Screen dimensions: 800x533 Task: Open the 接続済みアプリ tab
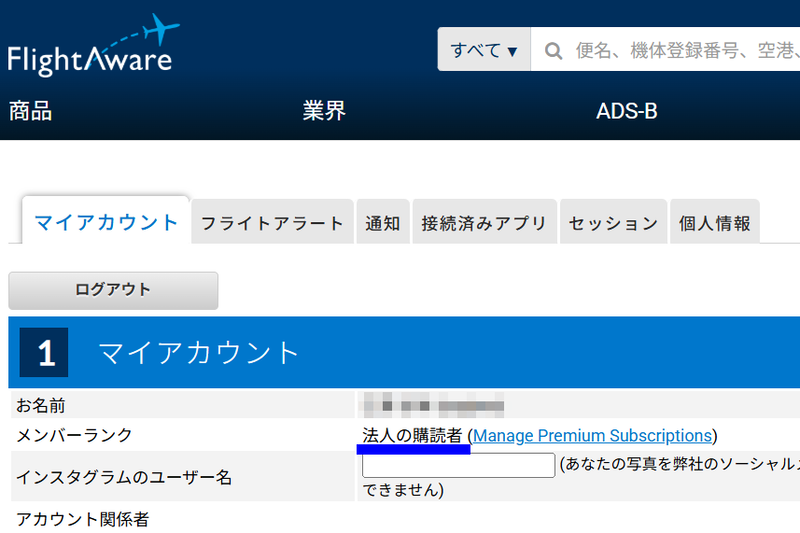[484, 223]
